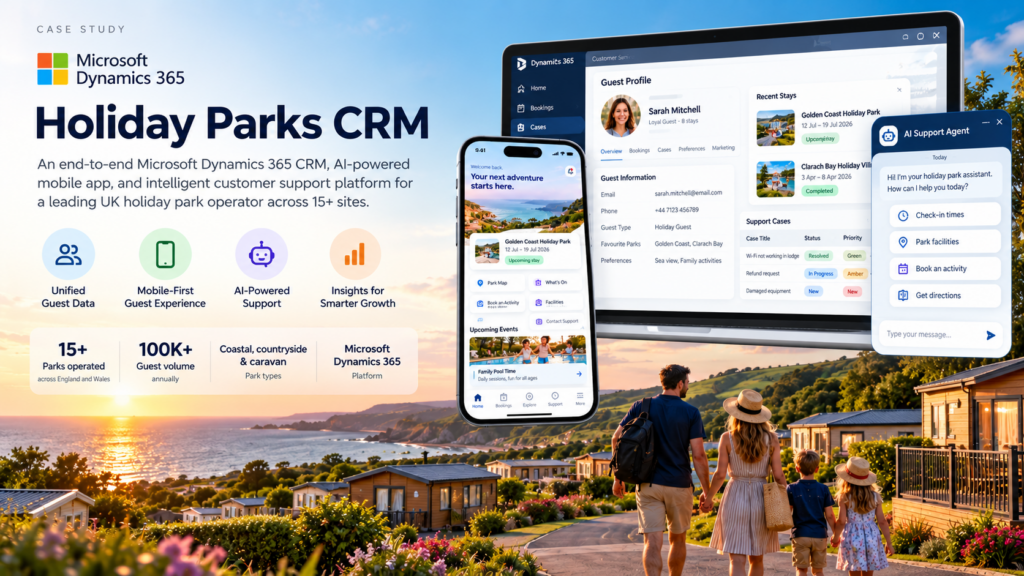Tap the notification bell on phone screen
Image resolution: width=1024 pixels, height=576 pixels.
tap(570, 171)
